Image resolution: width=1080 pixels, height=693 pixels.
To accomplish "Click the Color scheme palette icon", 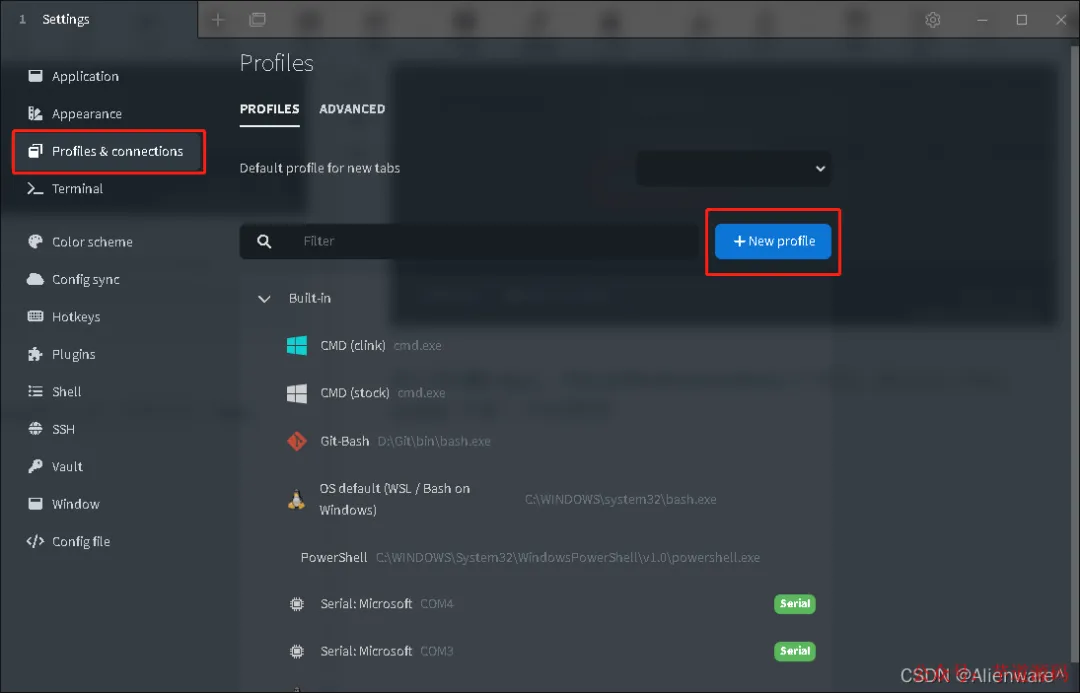I will 35,242.
